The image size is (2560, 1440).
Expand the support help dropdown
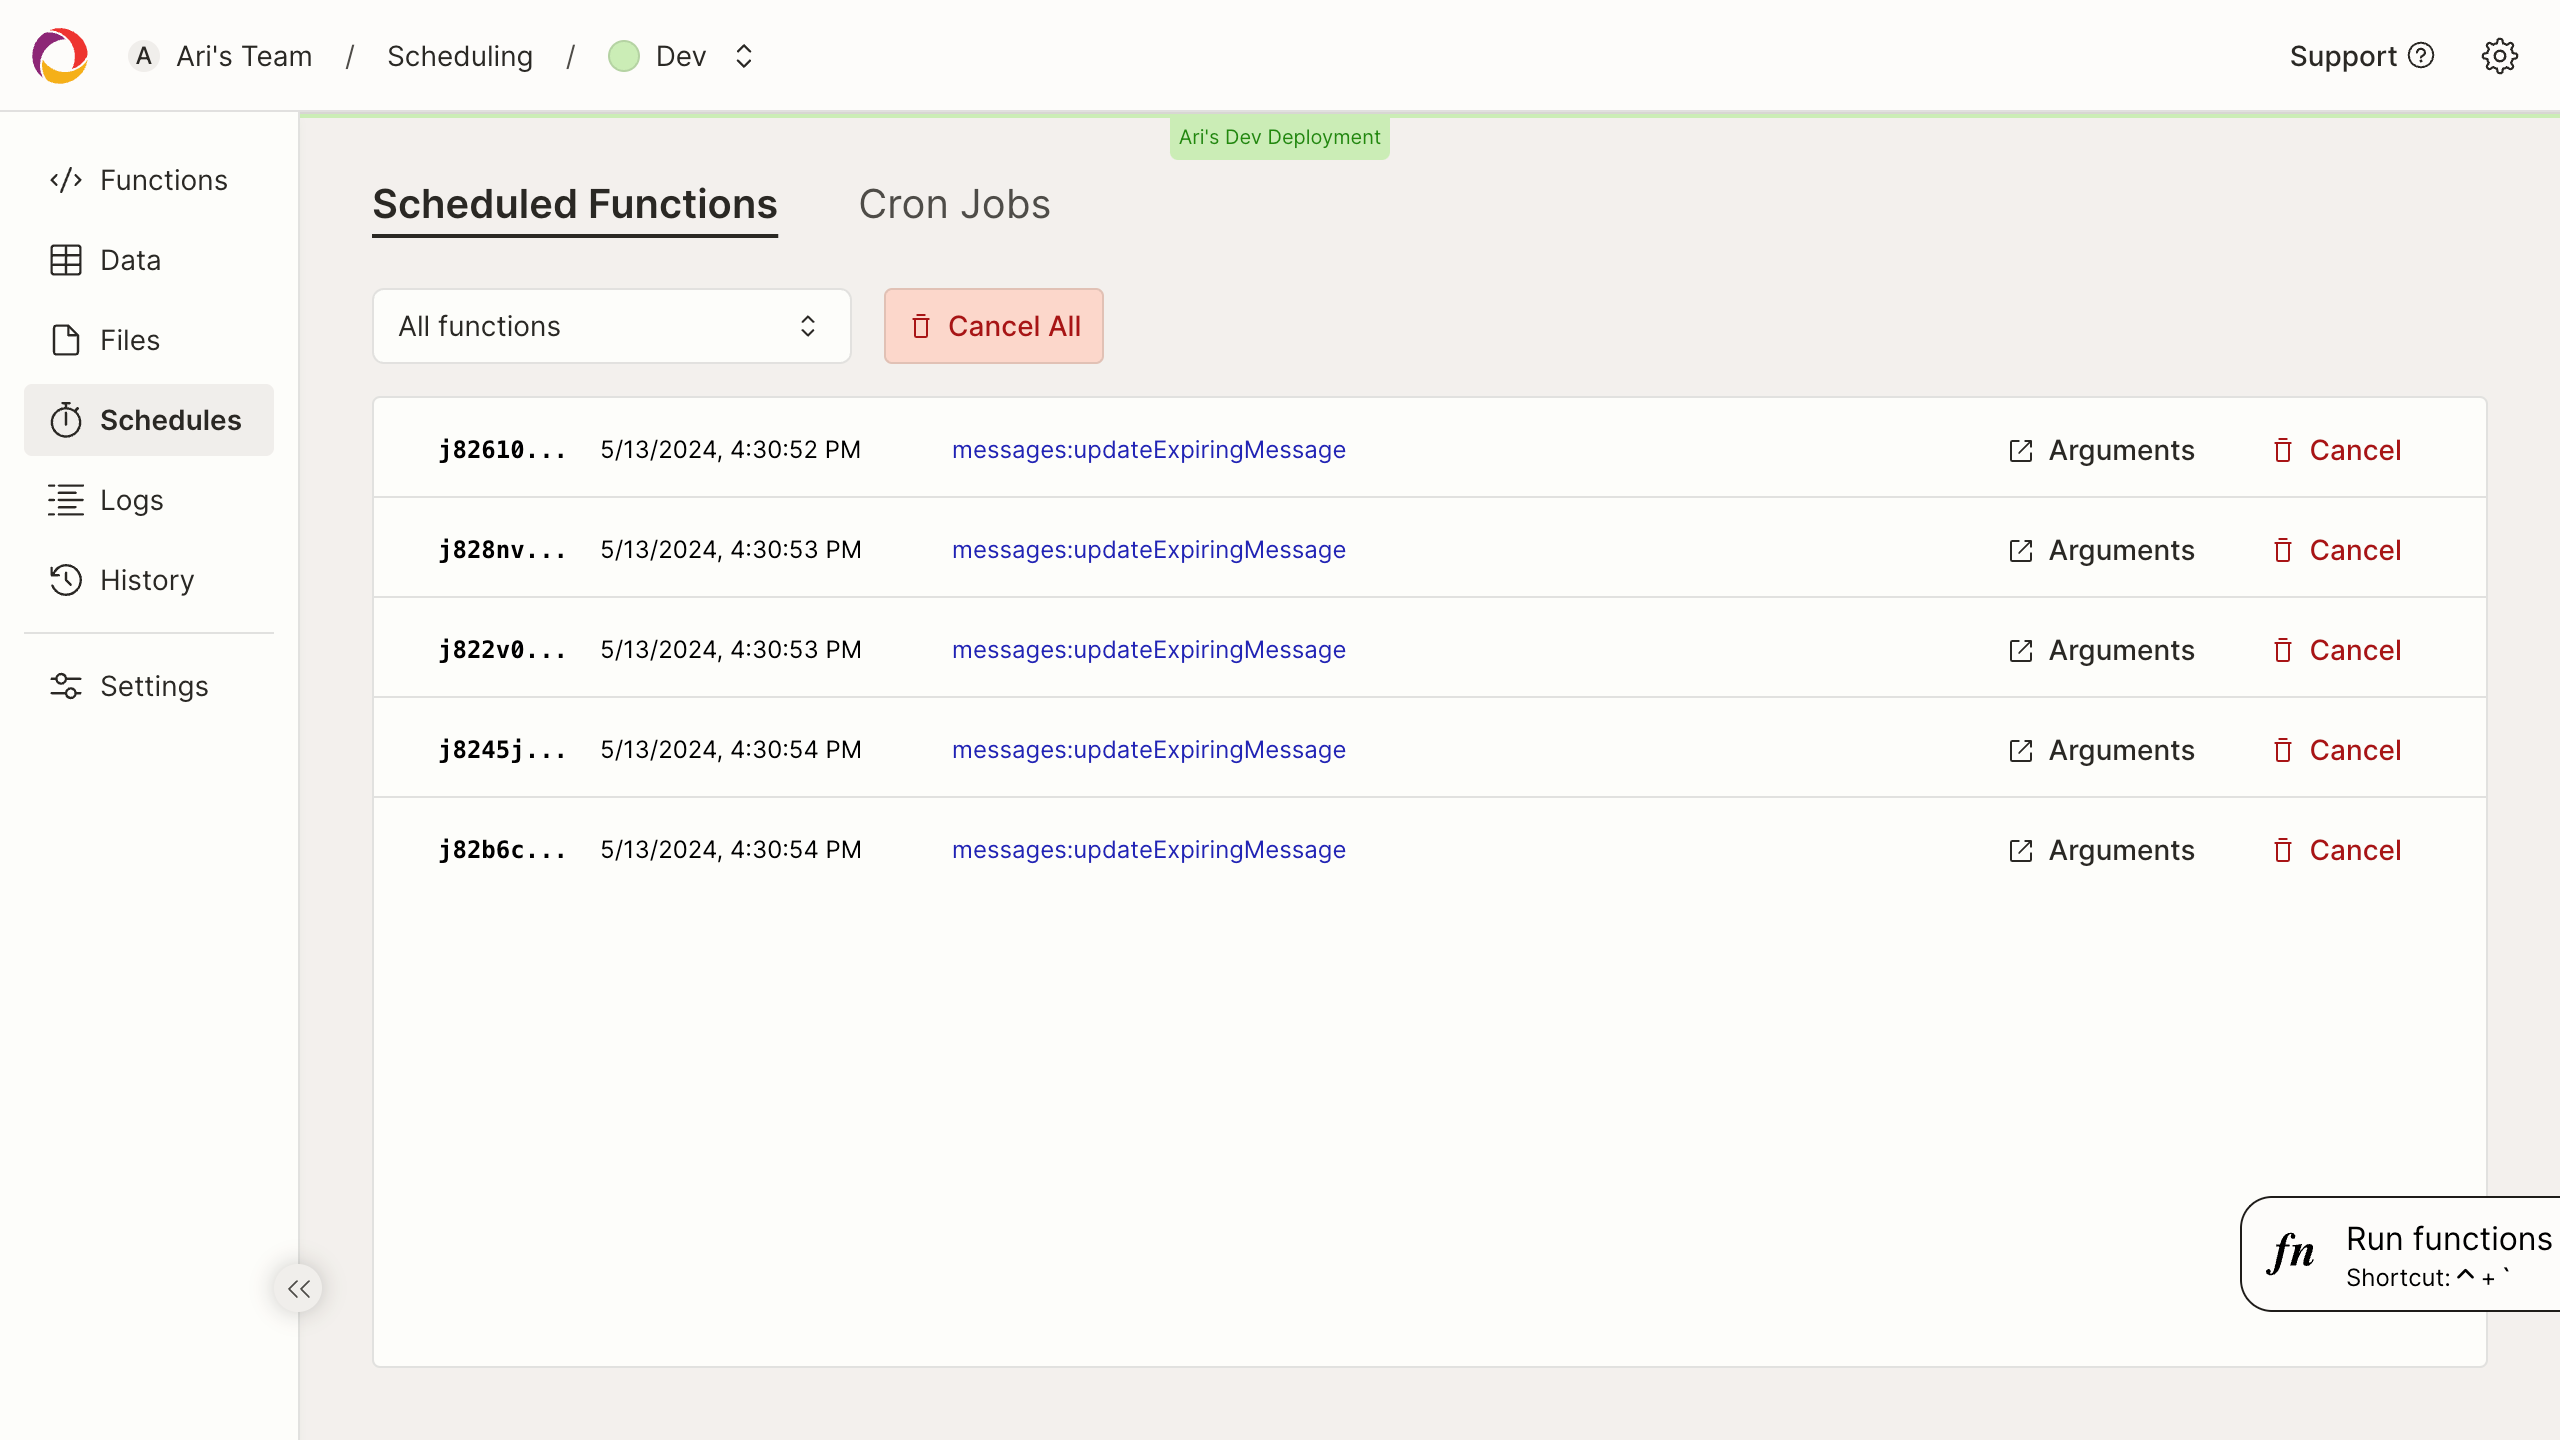[x=2363, y=56]
